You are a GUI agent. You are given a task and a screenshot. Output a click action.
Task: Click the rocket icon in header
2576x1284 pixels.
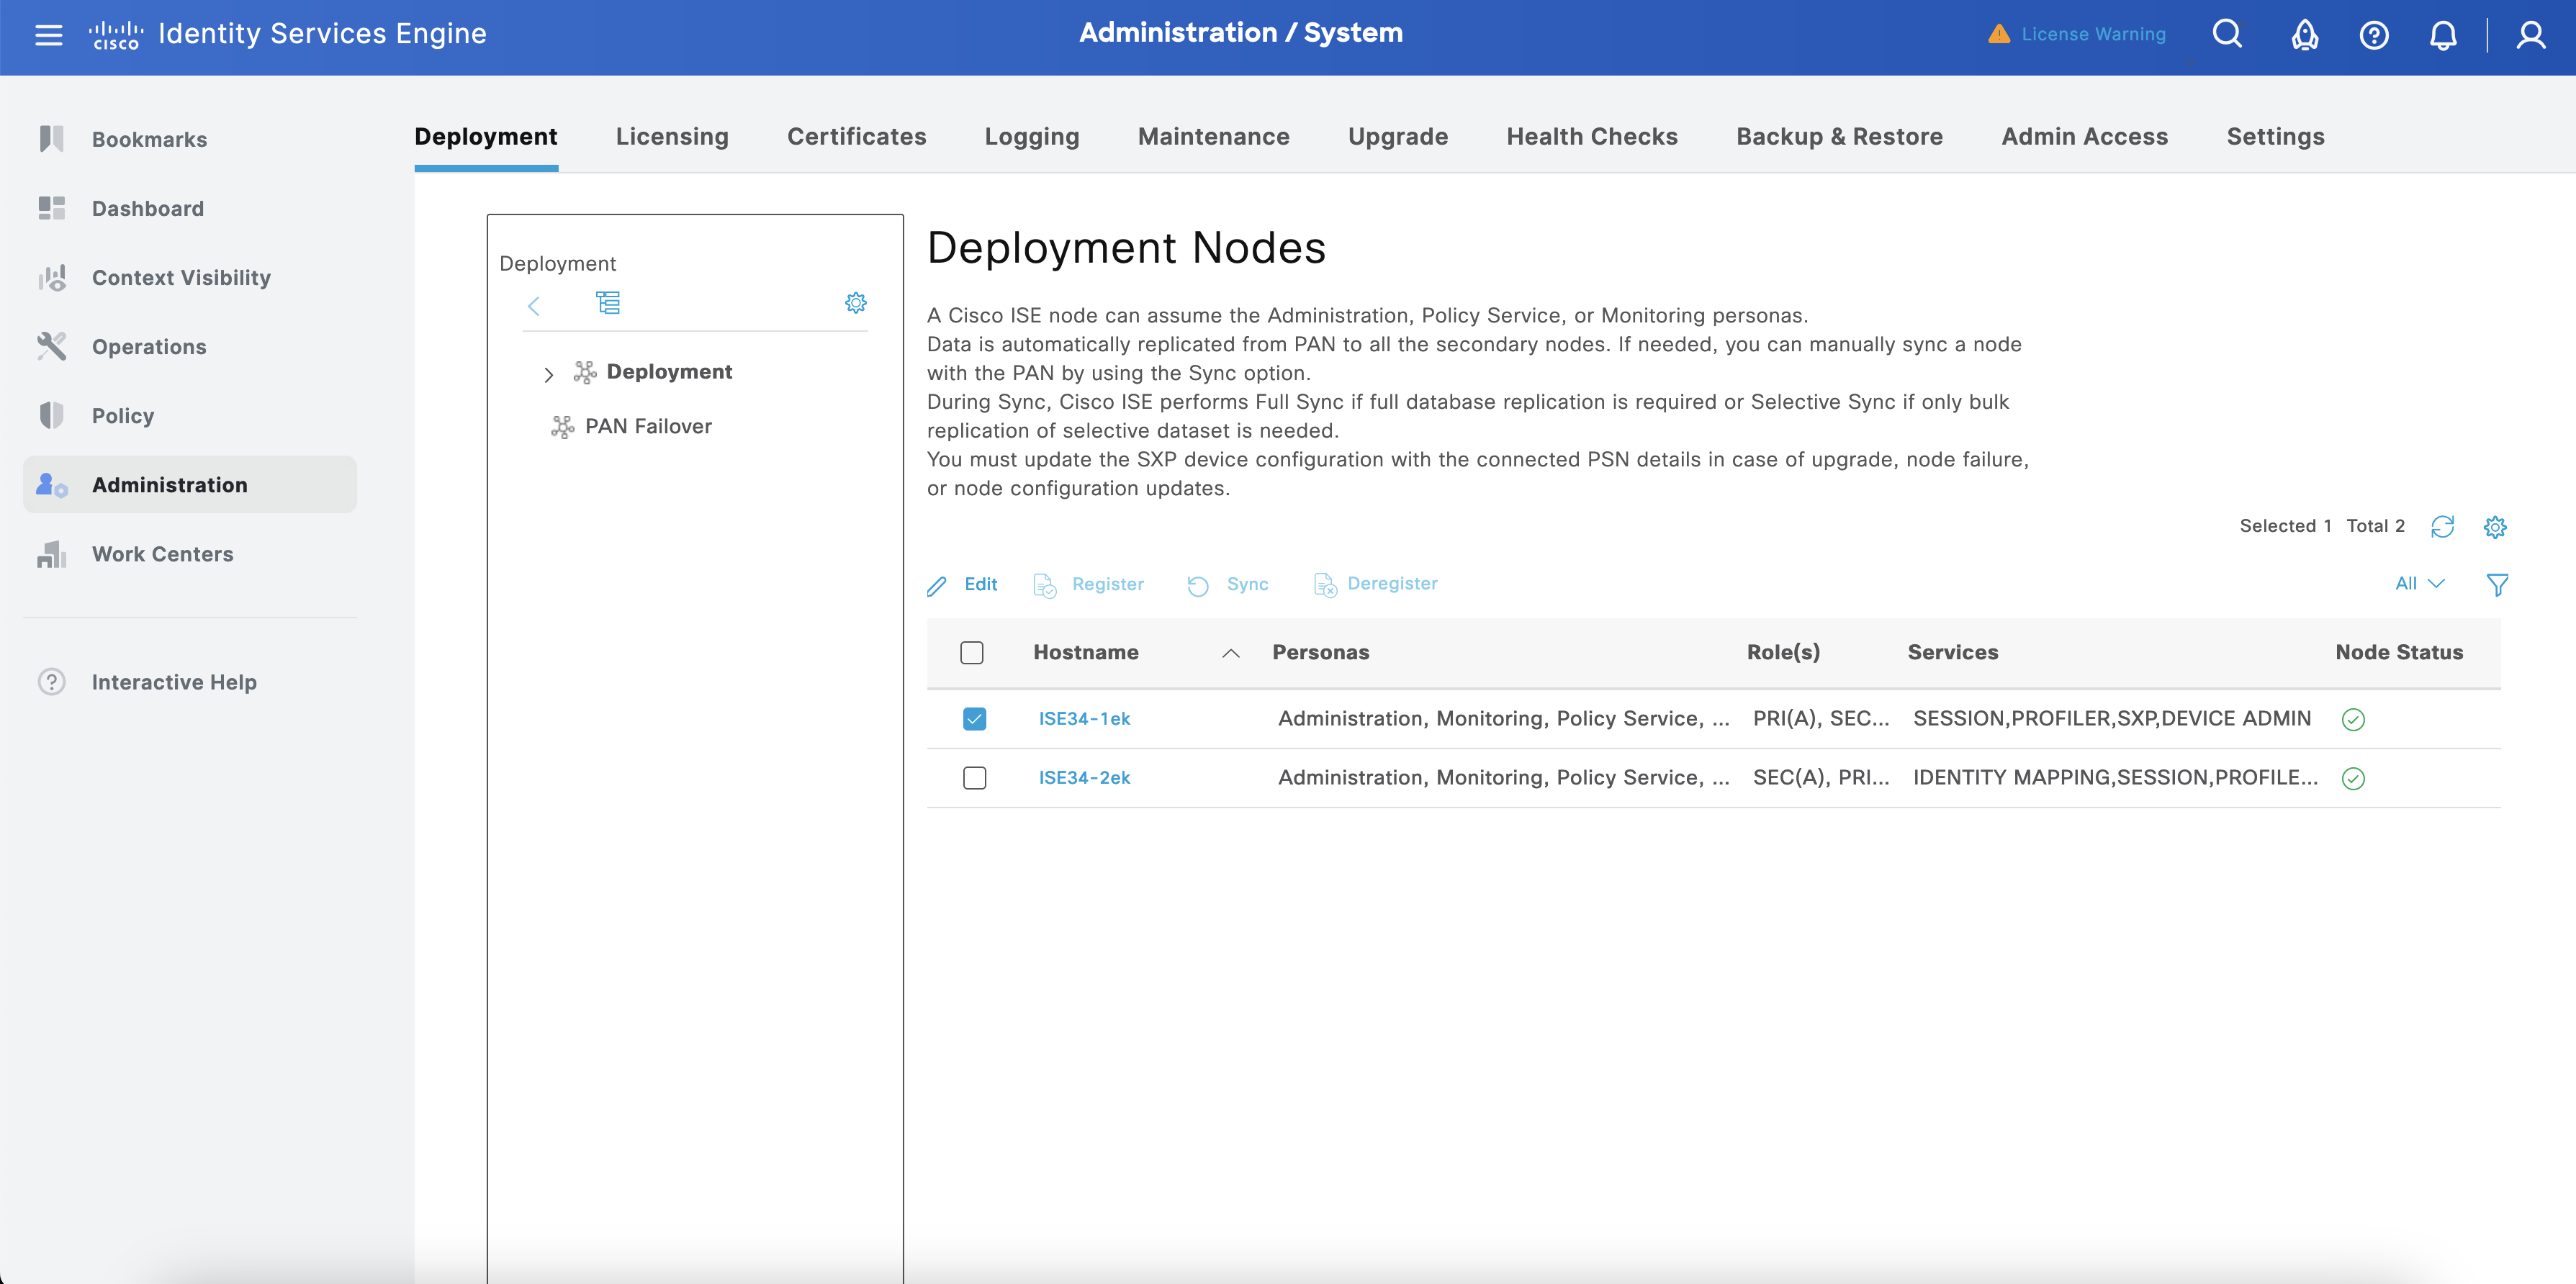tap(2305, 35)
